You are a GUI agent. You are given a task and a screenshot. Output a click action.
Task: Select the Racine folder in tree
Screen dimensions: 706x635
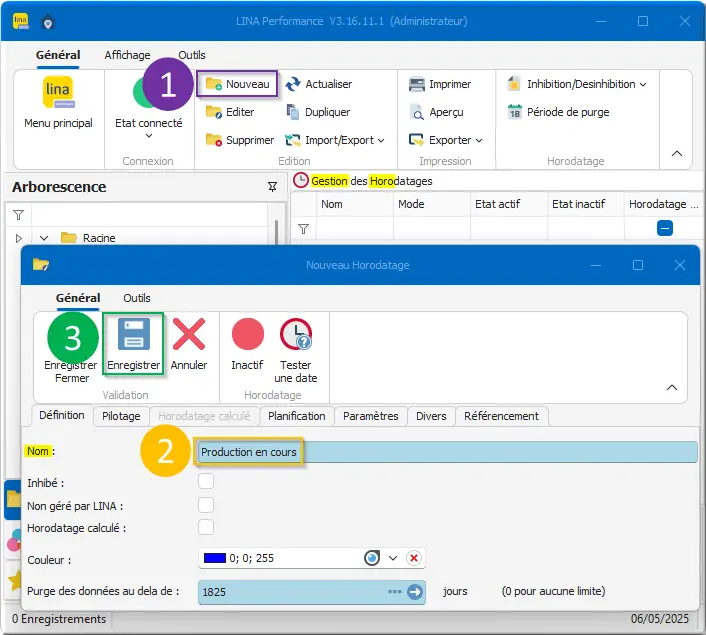click(88, 238)
